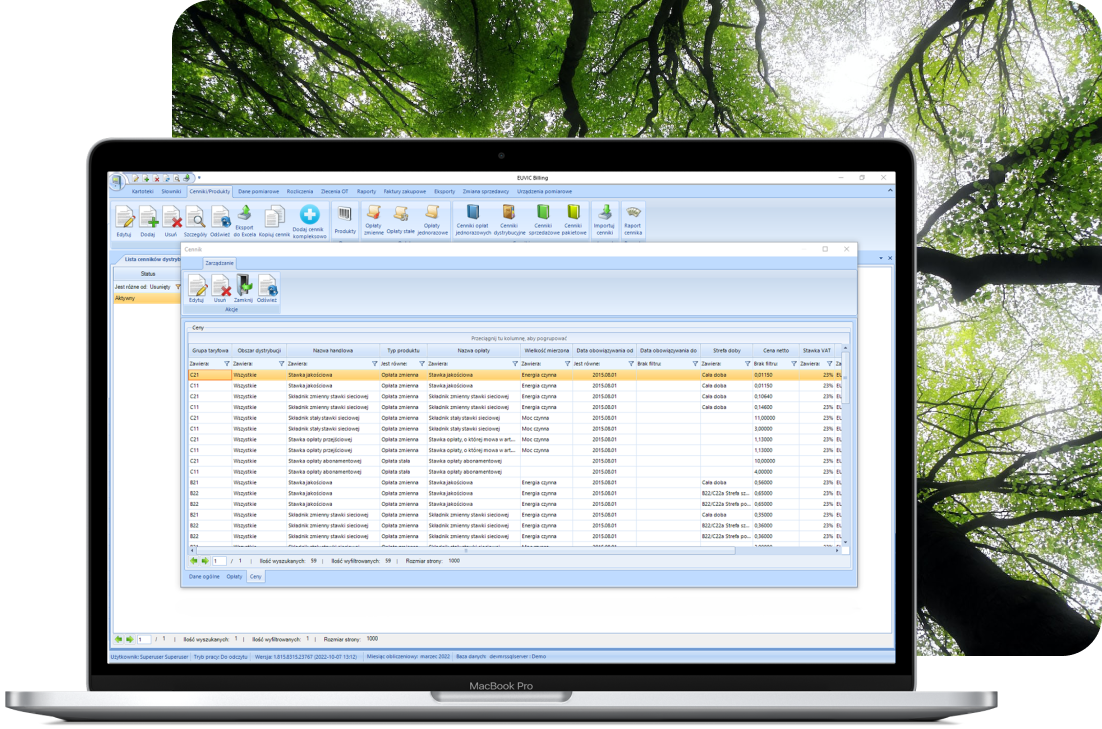Click Eksport do Excela icon
The height and width of the screenshot is (729, 1102).
[x=245, y=213]
